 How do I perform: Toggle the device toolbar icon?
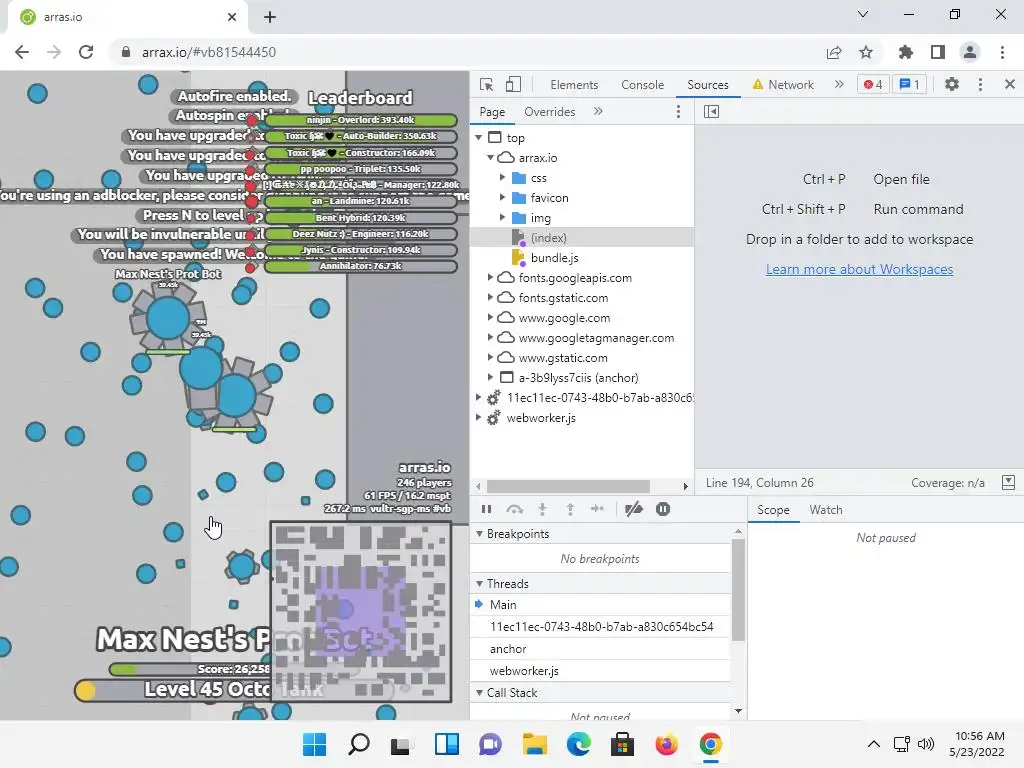513,84
